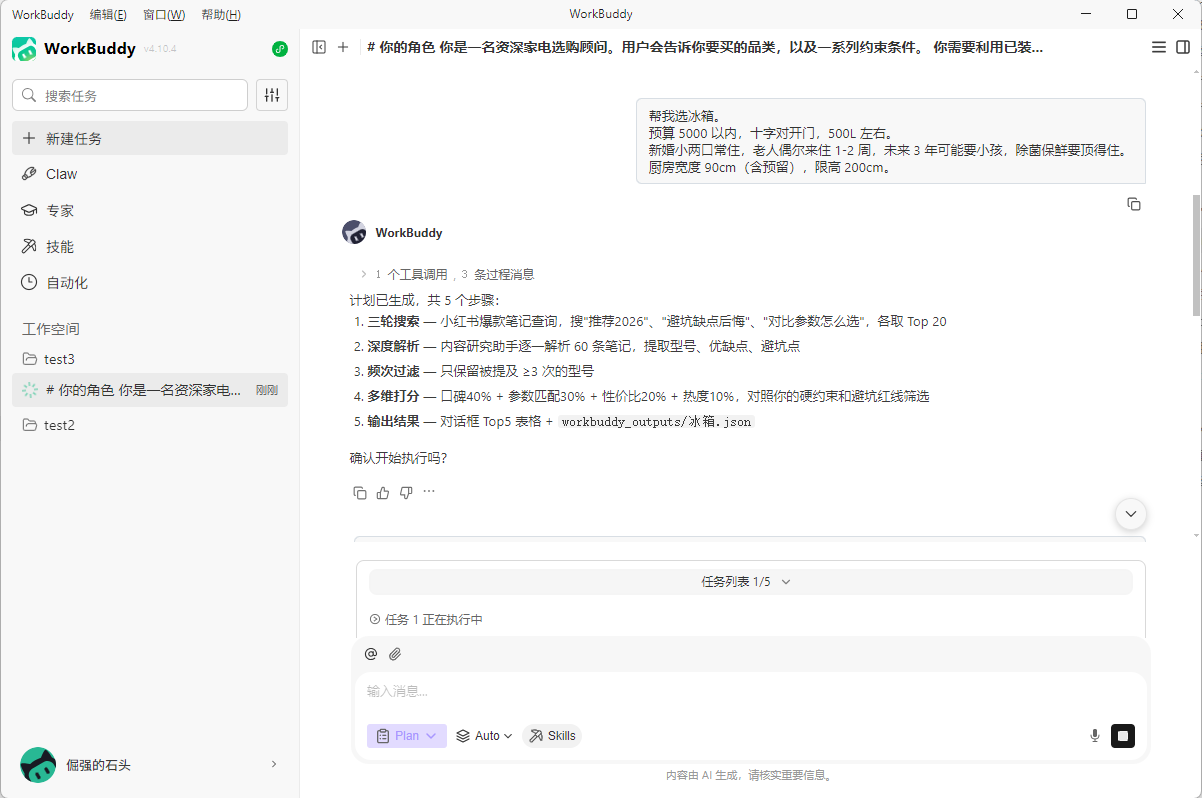Open the Skills selector button
The width and height of the screenshot is (1202, 798).
pyautogui.click(x=552, y=736)
